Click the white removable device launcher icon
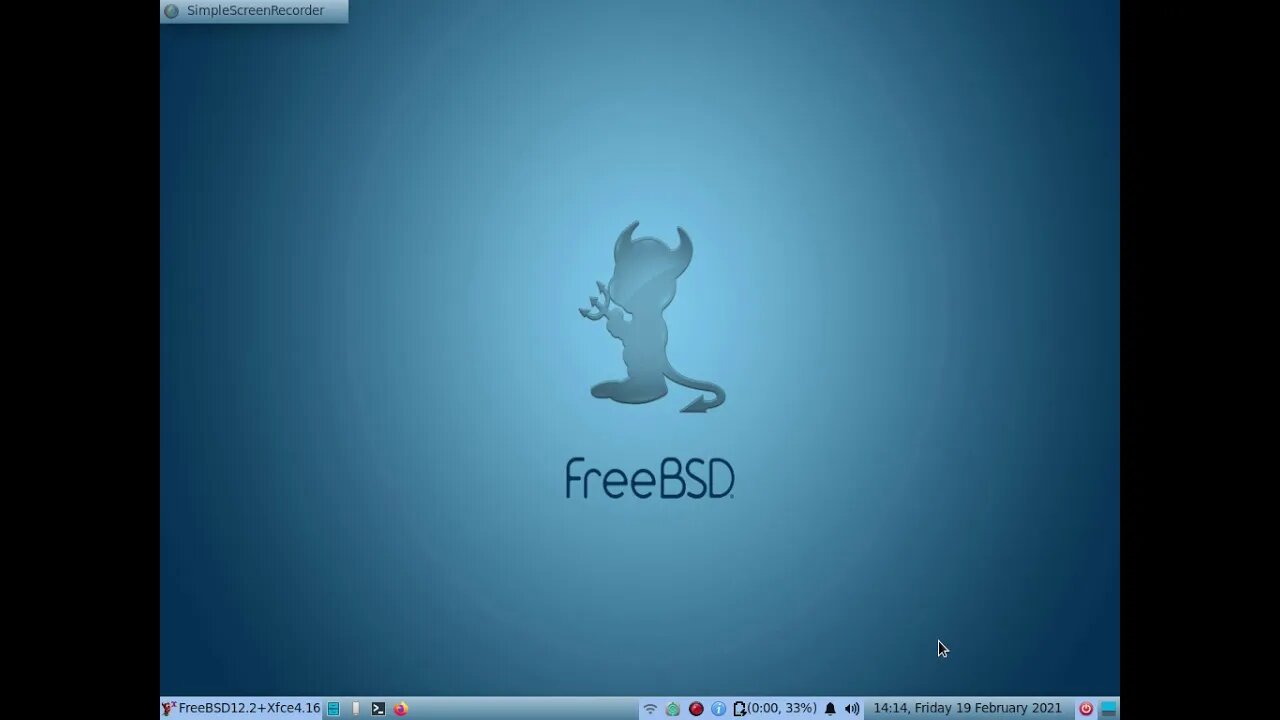 pyautogui.click(x=355, y=708)
